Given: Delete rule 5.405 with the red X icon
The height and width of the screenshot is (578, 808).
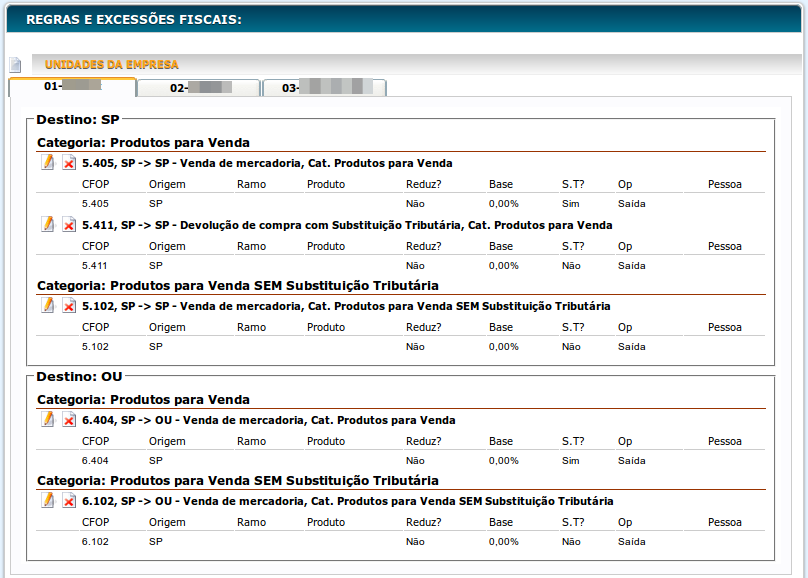Looking at the screenshot, I should (69, 163).
